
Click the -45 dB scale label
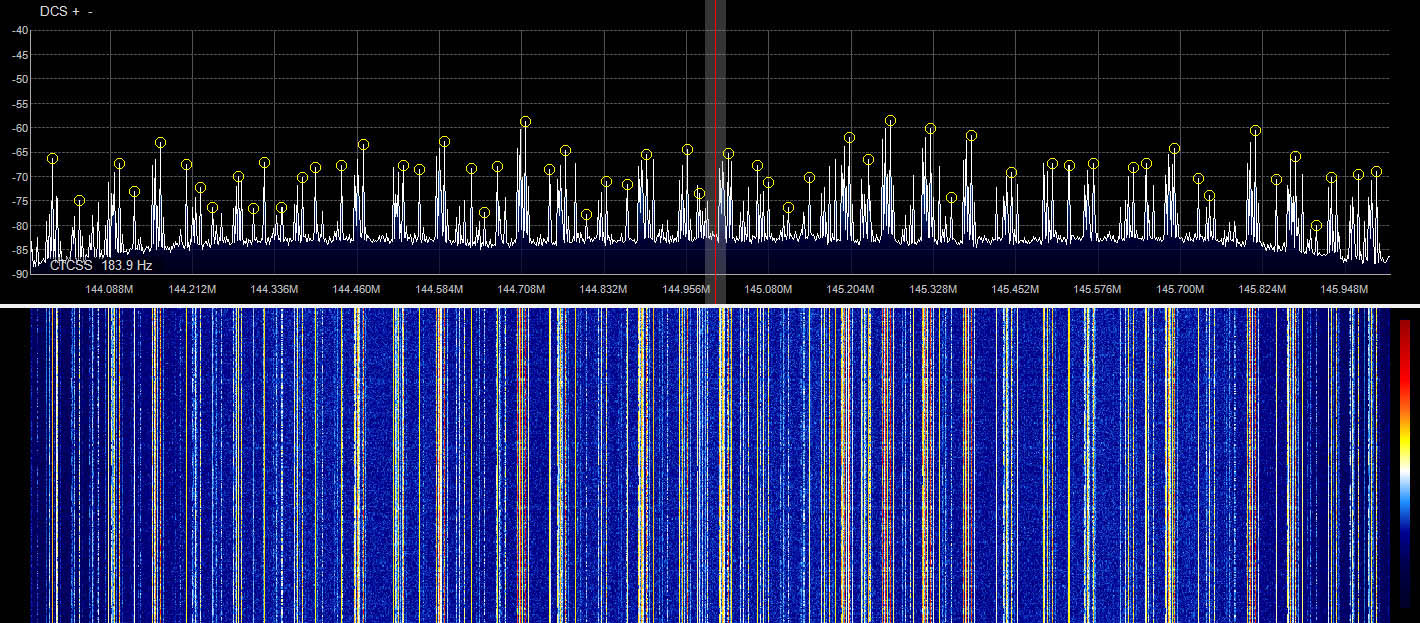point(19,54)
